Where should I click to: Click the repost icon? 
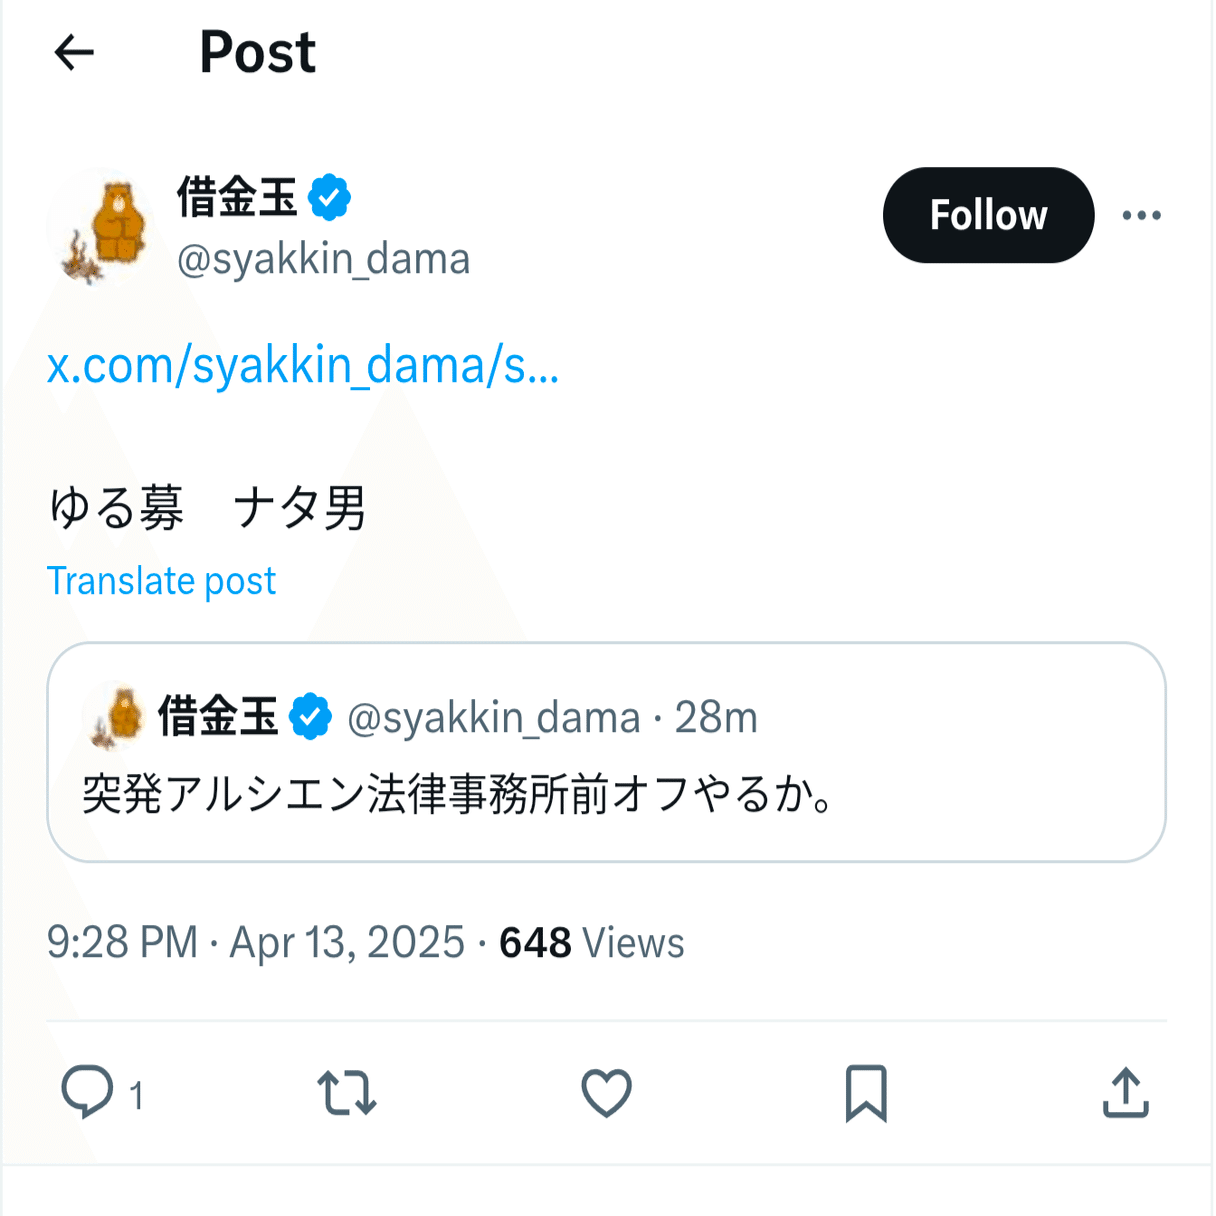(347, 1092)
